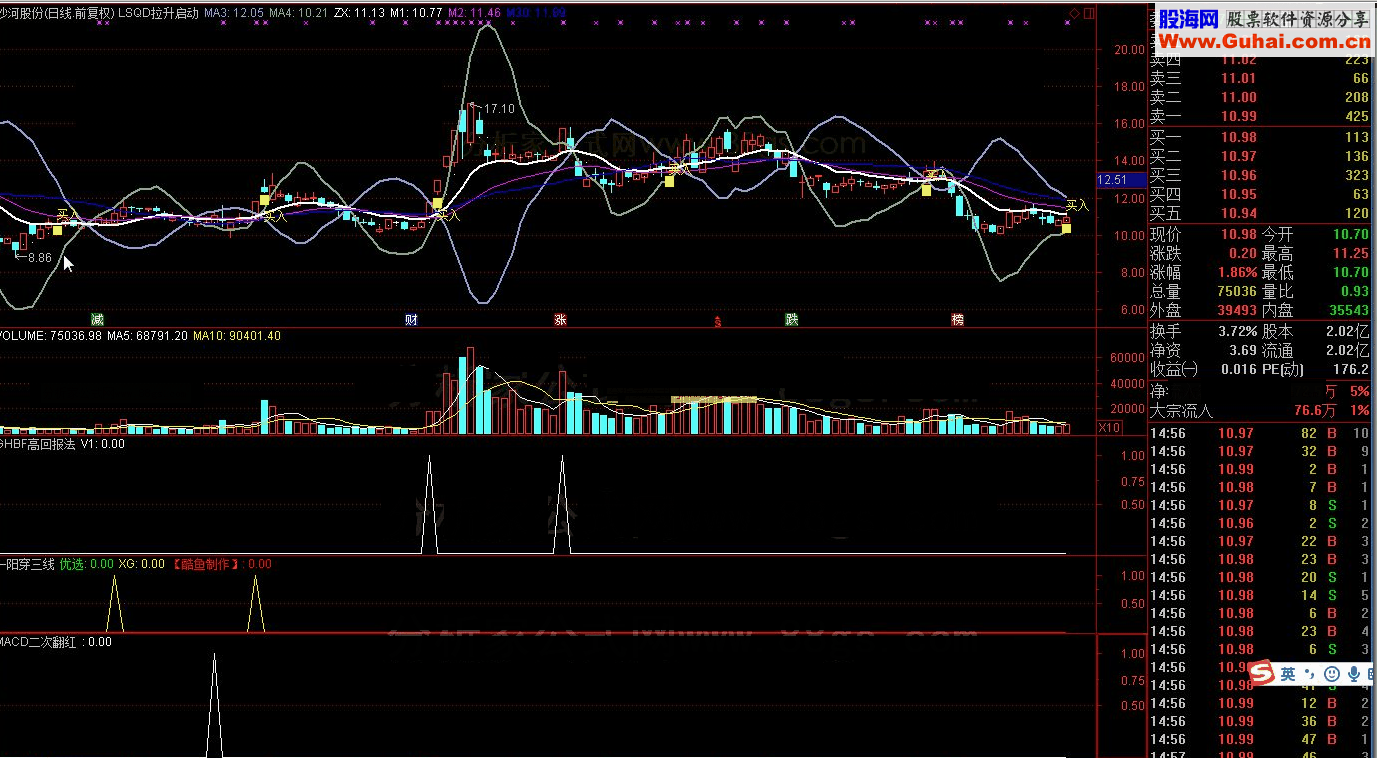Click the Guhai.com.cn website banner
The width and height of the screenshot is (1377, 758).
click(1264, 29)
